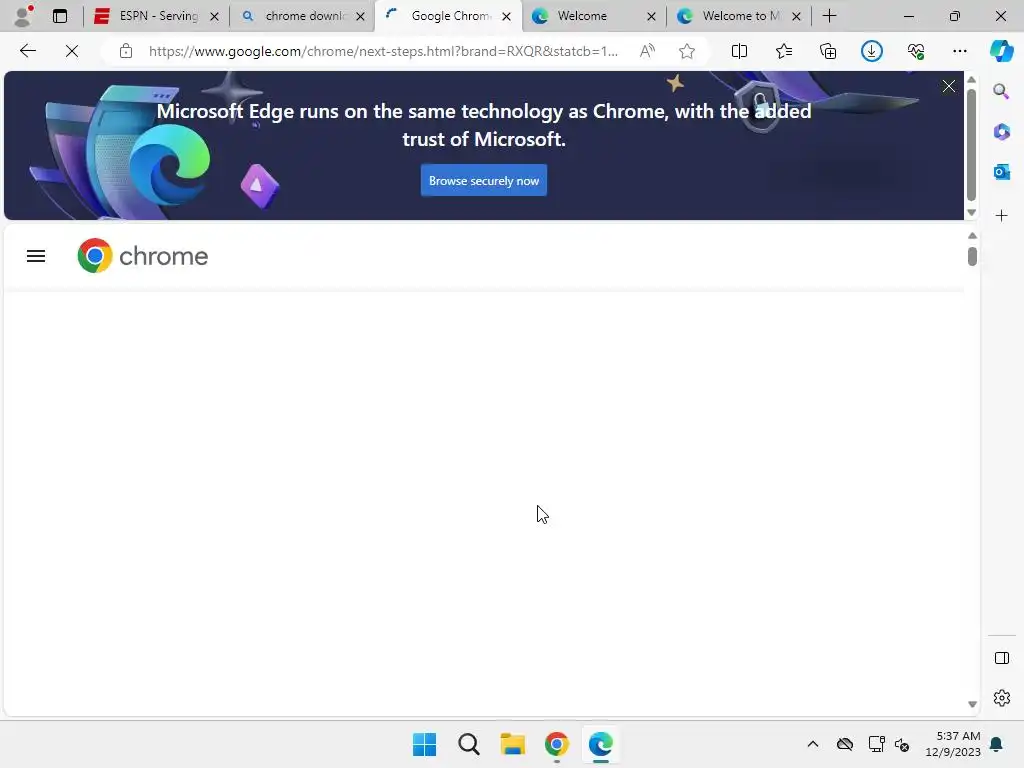Open sidebar Search icon
The width and height of the screenshot is (1024, 768).
click(1001, 91)
